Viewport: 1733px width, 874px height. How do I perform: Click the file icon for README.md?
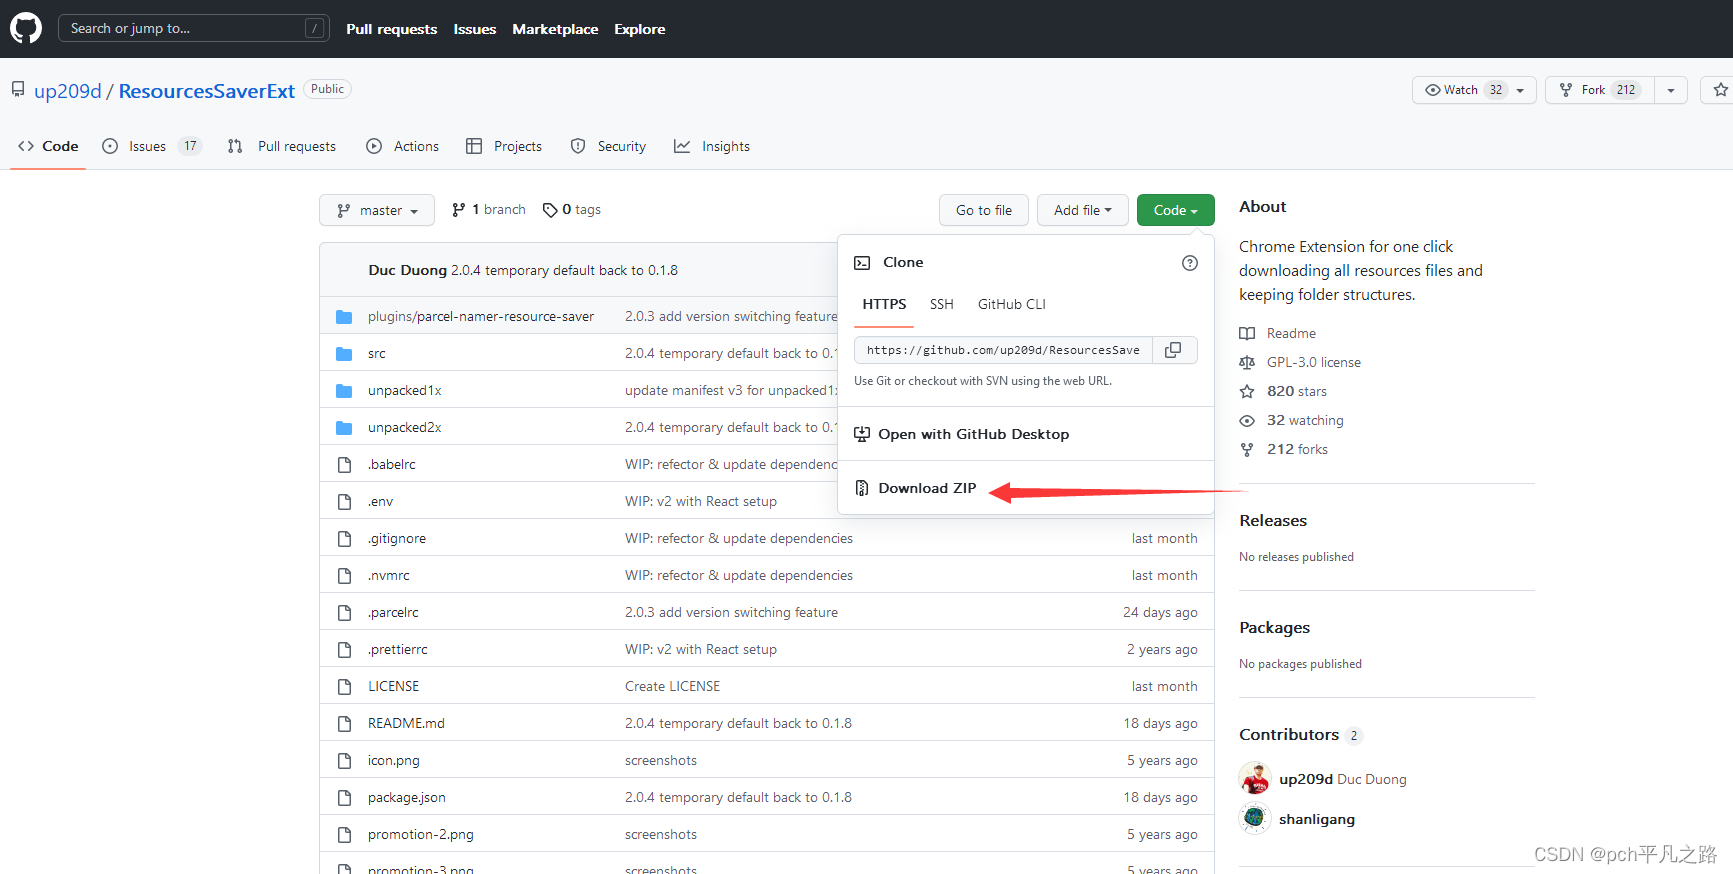pyautogui.click(x=345, y=724)
